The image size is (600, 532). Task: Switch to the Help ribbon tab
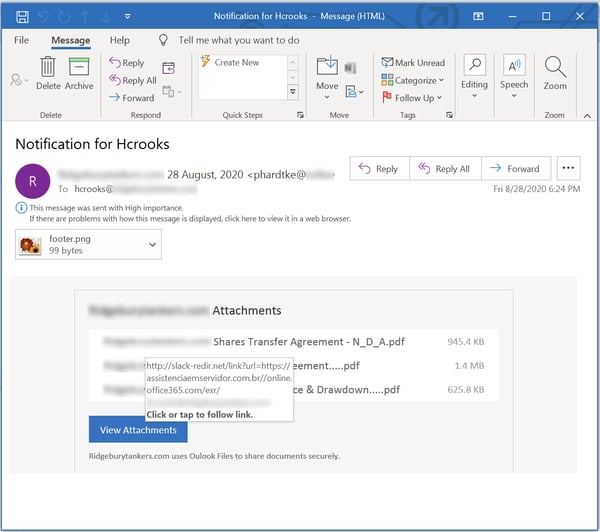119,40
